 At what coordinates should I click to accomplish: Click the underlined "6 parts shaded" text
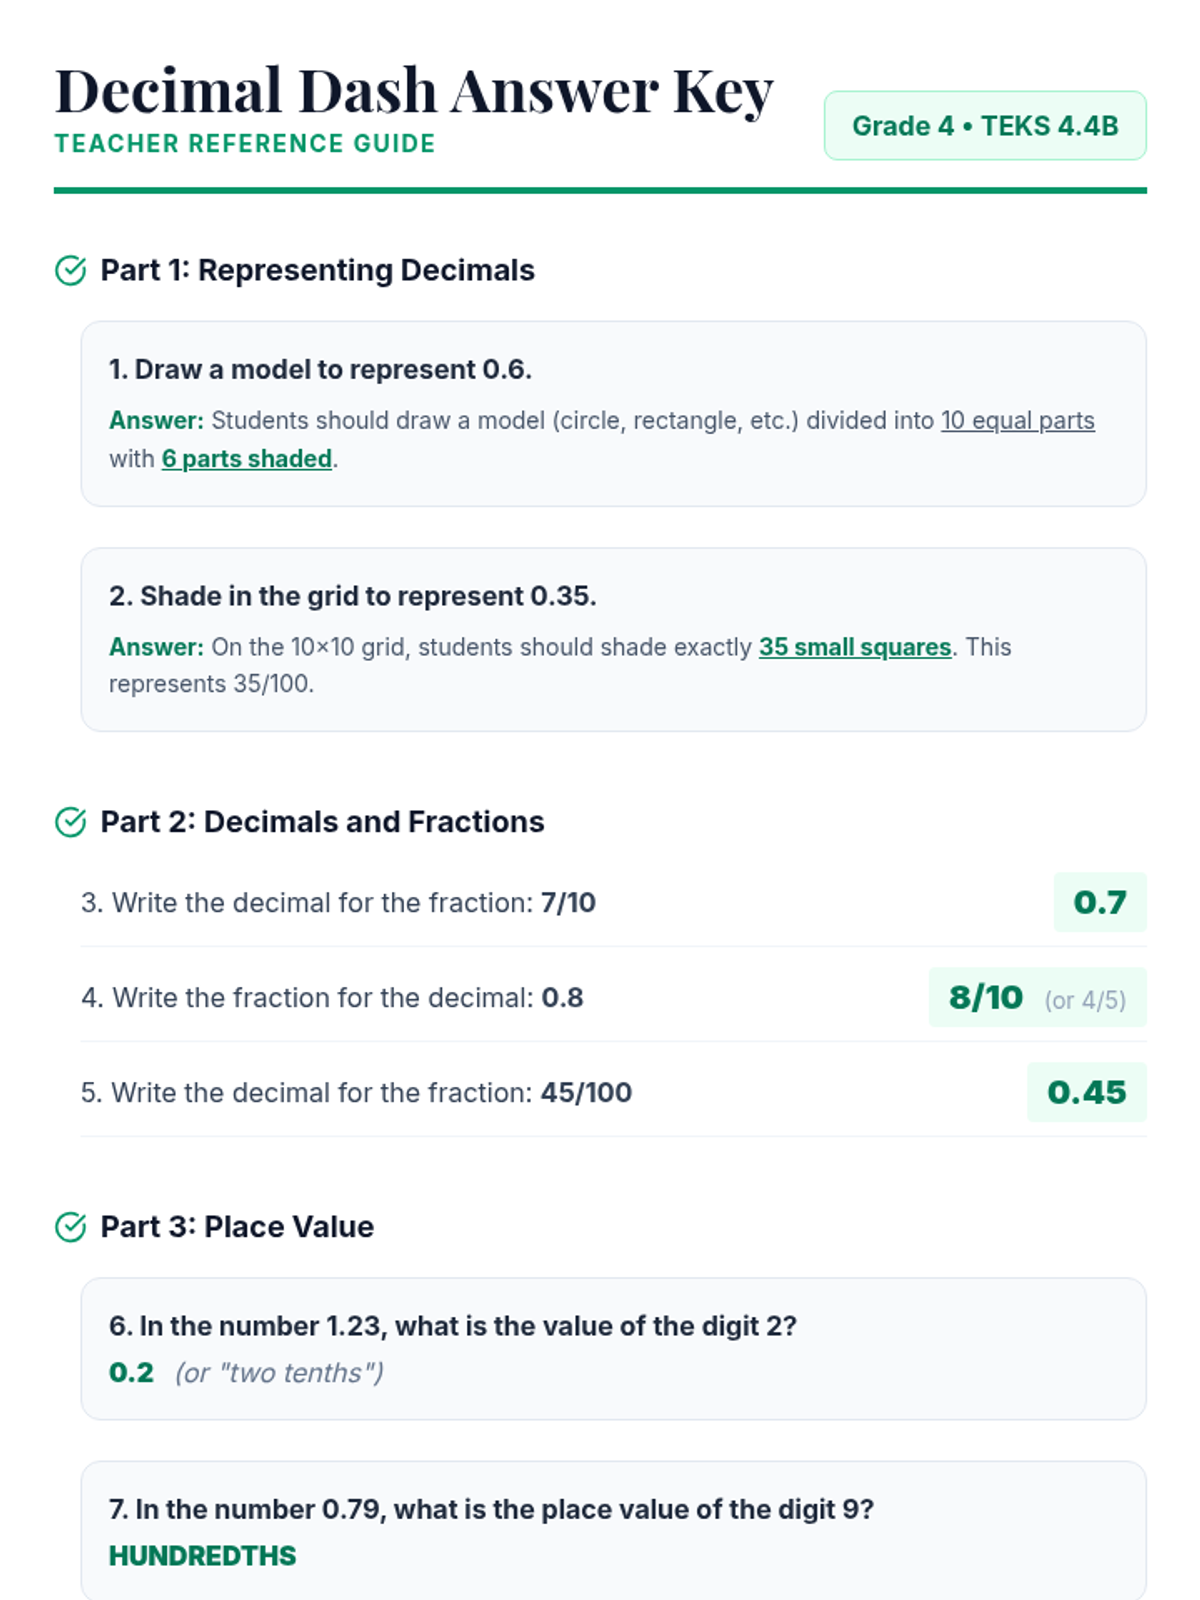point(247,459)
